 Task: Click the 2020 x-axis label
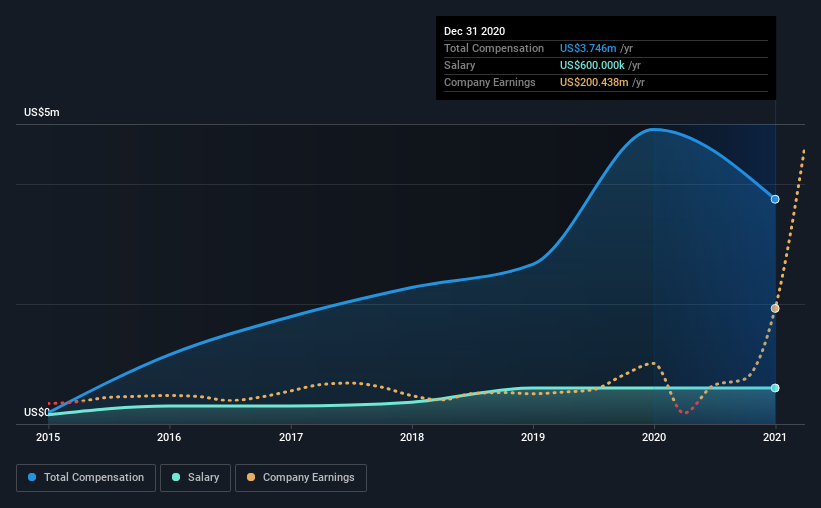click(654, 437)
